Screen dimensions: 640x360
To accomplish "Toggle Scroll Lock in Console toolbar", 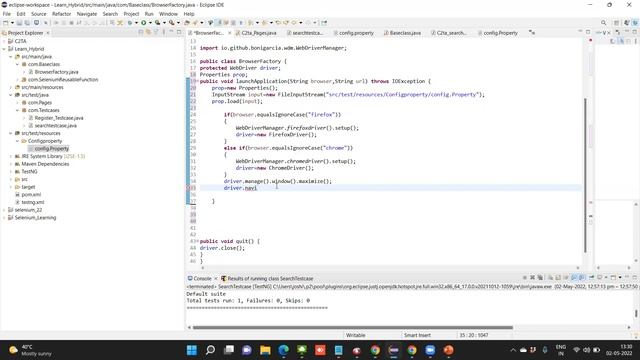I will tap(558, 278).
